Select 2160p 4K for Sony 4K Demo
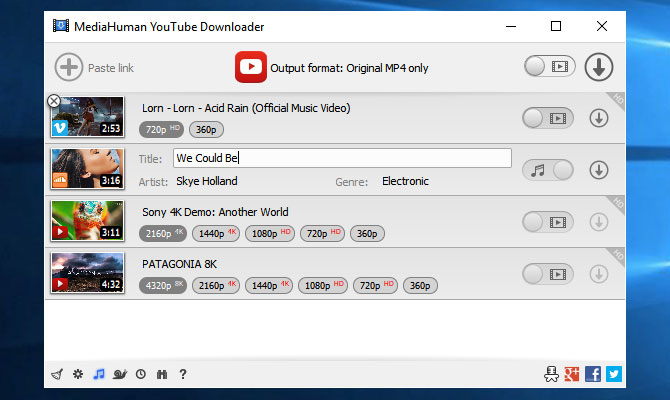The image size is (670, 400). (163, 234)
